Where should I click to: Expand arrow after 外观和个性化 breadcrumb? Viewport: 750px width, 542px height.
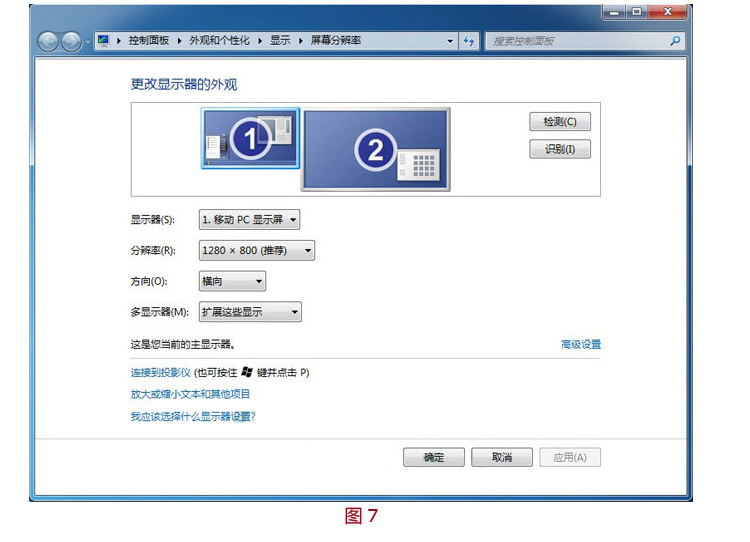[260, 41]
